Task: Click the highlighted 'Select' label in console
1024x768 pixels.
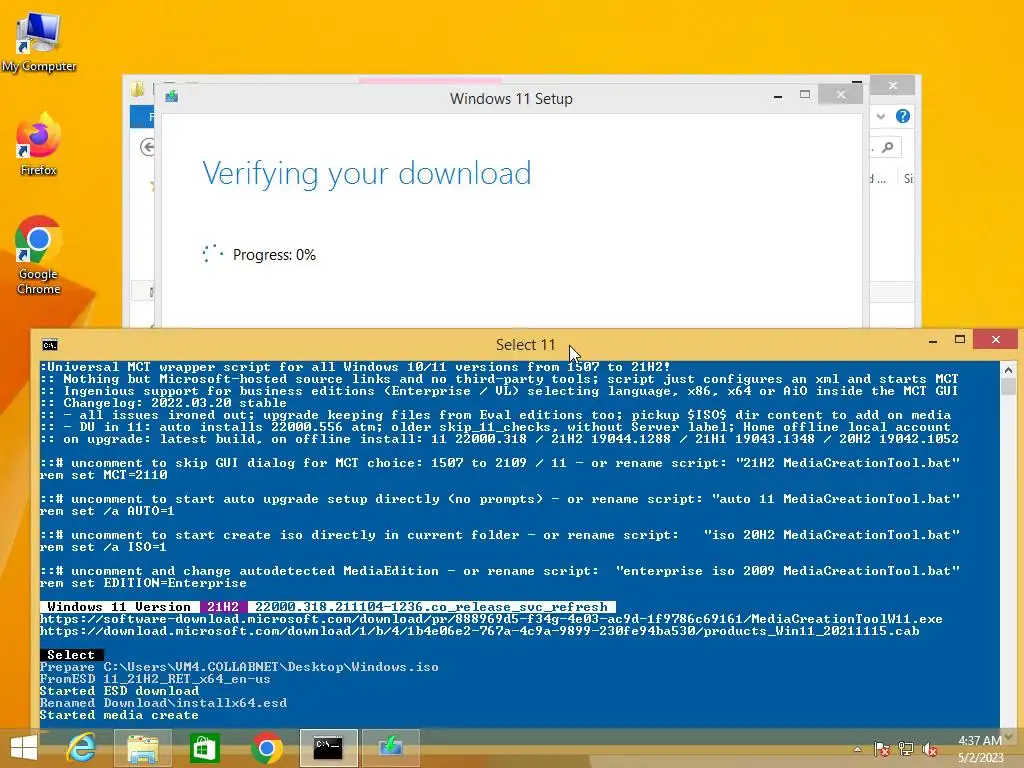Action: (x=71, y=654)
